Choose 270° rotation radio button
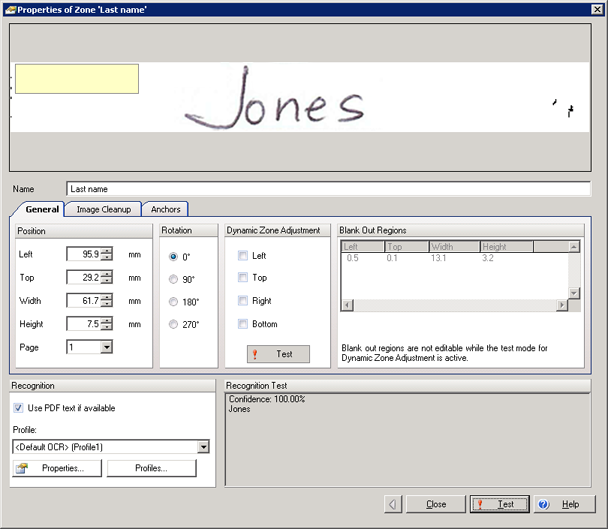The image size is (608, 529). [174, 324]
